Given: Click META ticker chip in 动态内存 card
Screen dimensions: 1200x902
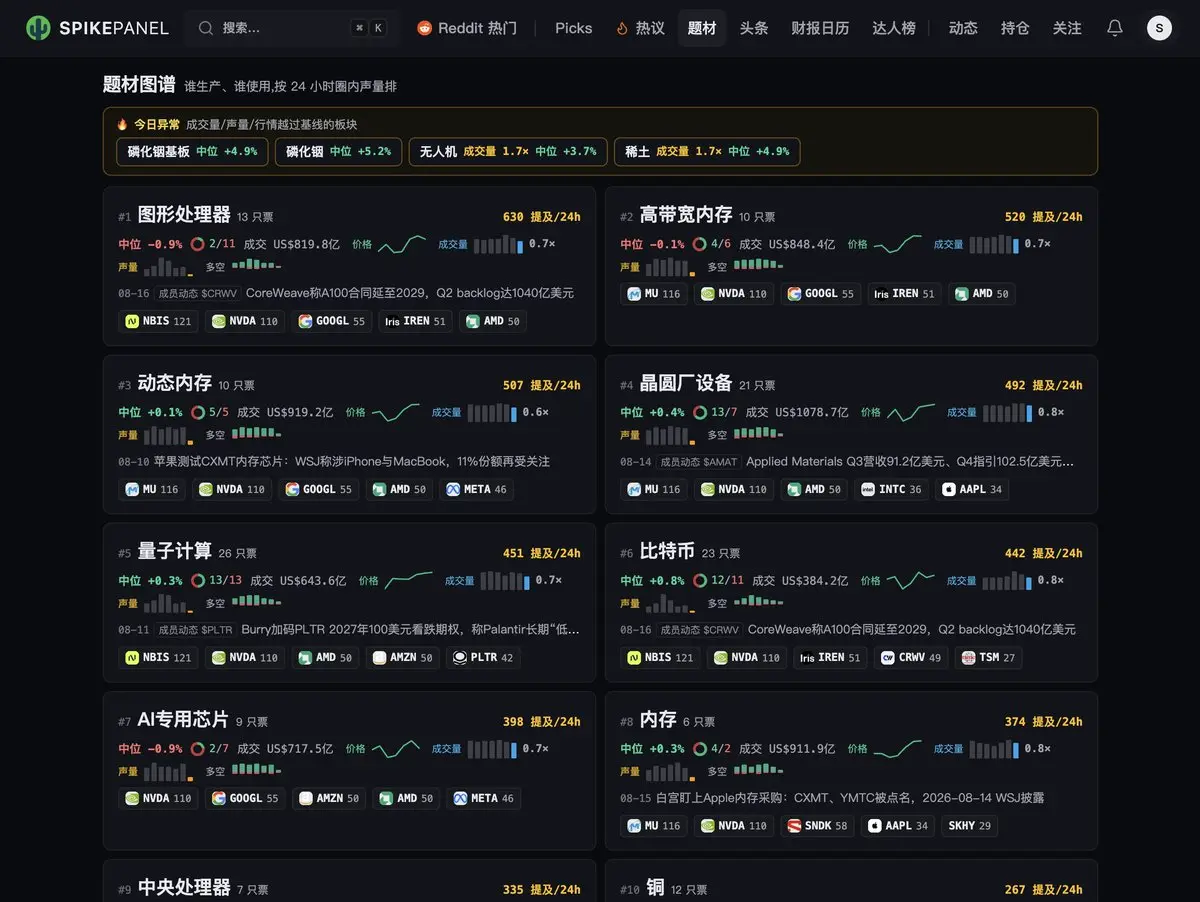Looking at the screenshot, I should pos(477,489).
